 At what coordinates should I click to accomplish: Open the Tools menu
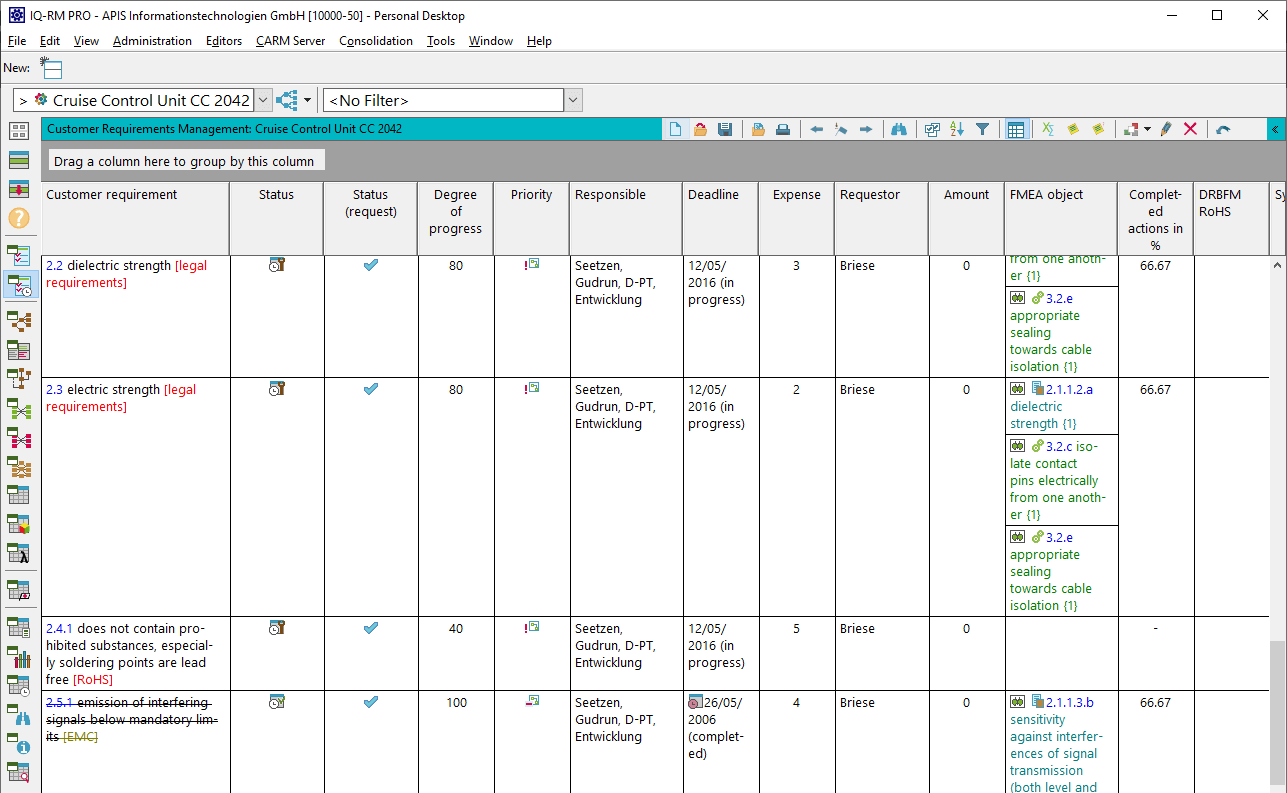[441, 41]
